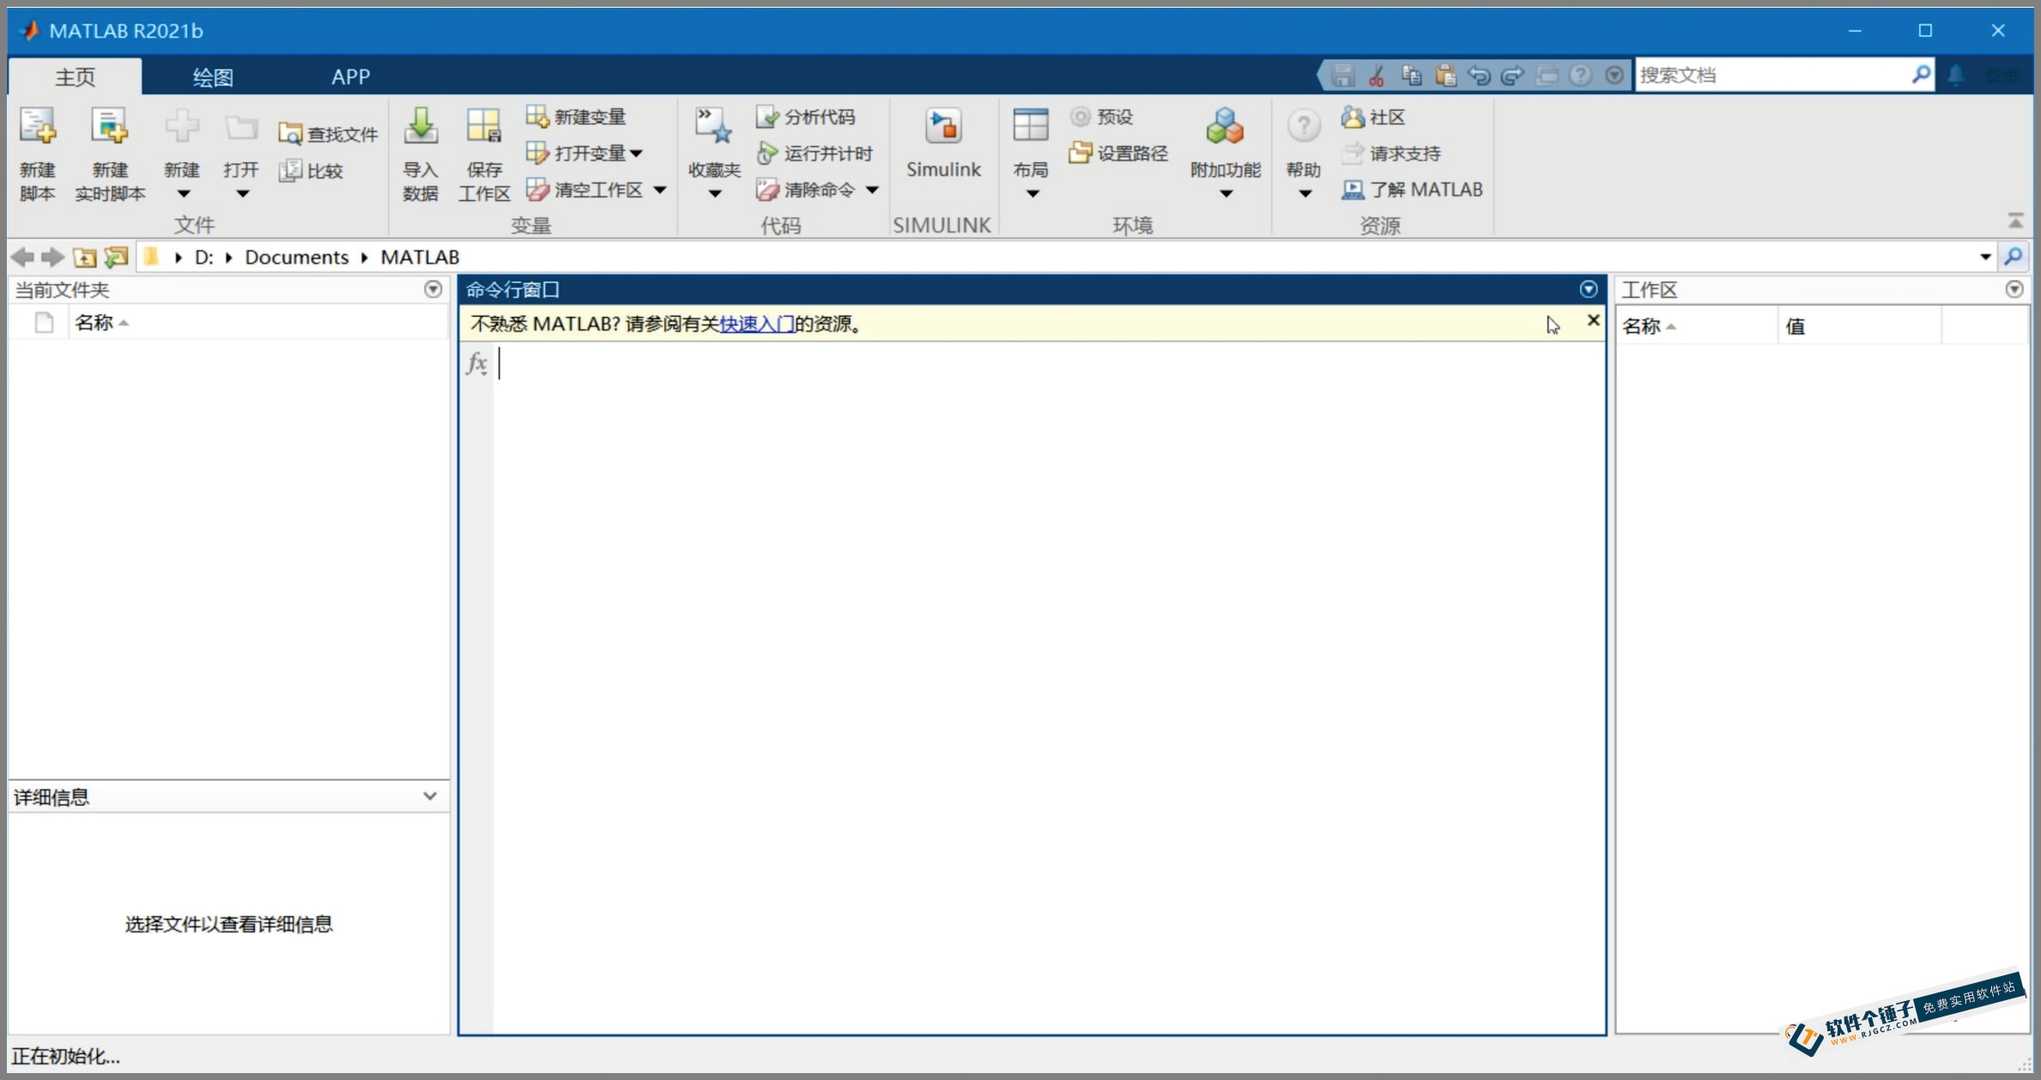This screenshot has width=2041, height=1080.
Task: Click the Documents path segment
Action: point(297,257)
